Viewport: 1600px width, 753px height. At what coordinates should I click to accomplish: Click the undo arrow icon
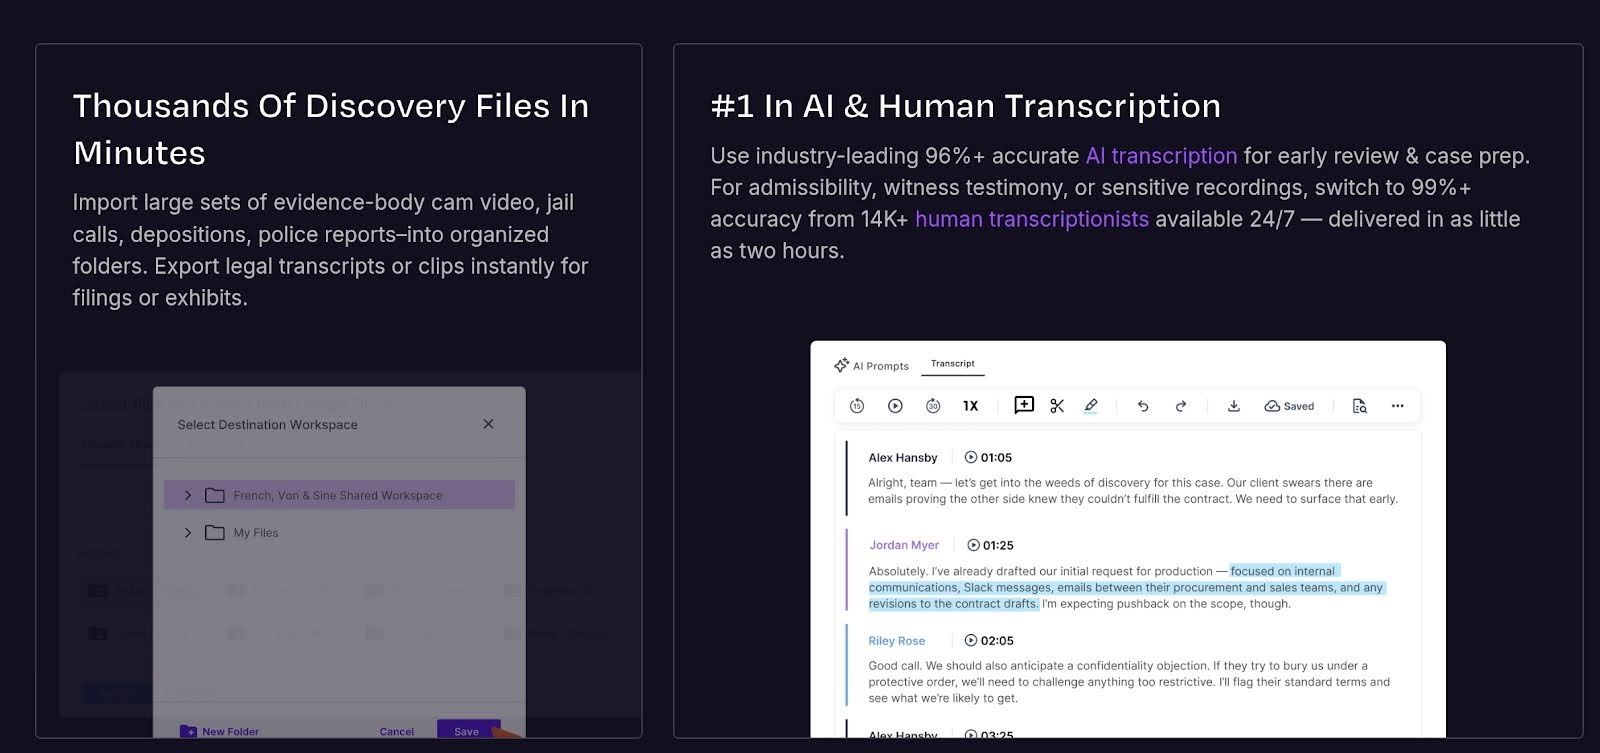tap(1143, 406)
